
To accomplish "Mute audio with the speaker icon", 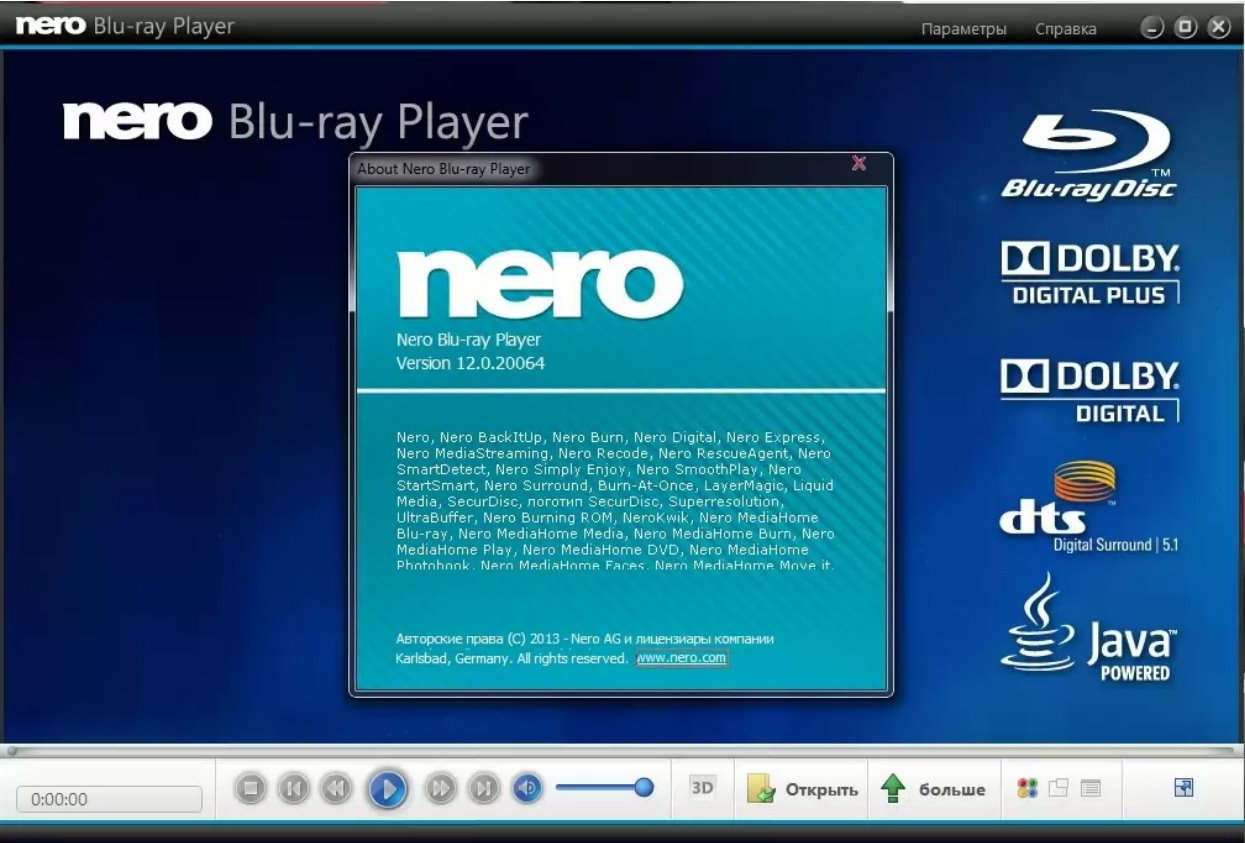I will click(527, 789).
